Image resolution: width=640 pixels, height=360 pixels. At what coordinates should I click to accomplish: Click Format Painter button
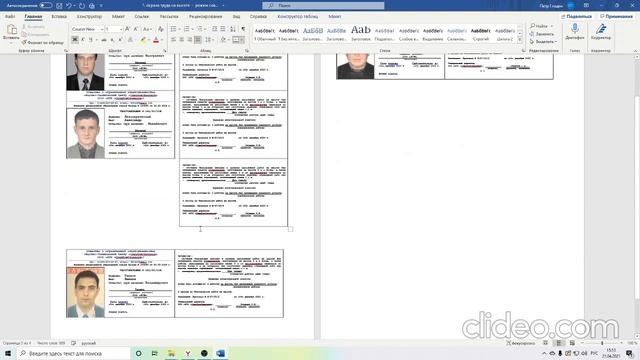42,42
